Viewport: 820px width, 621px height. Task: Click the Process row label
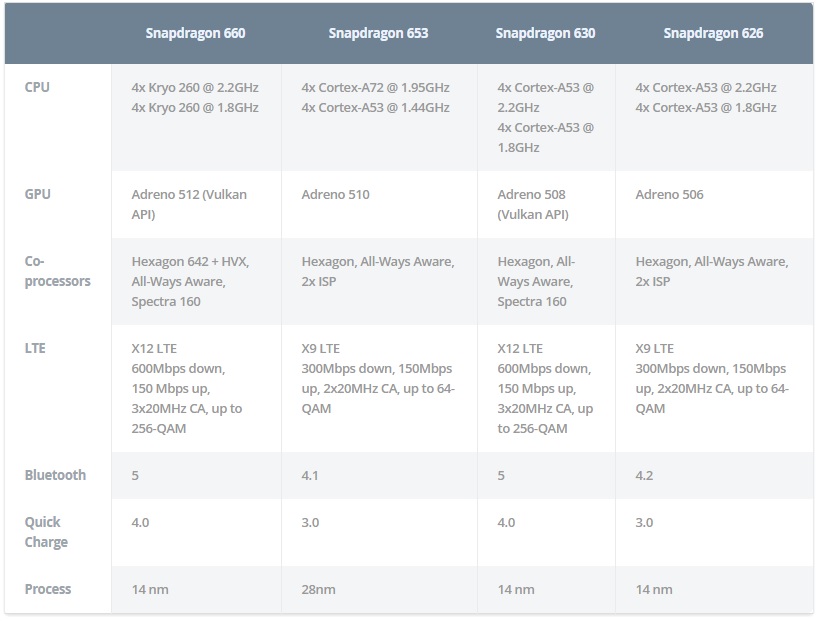tap(48, 589)
